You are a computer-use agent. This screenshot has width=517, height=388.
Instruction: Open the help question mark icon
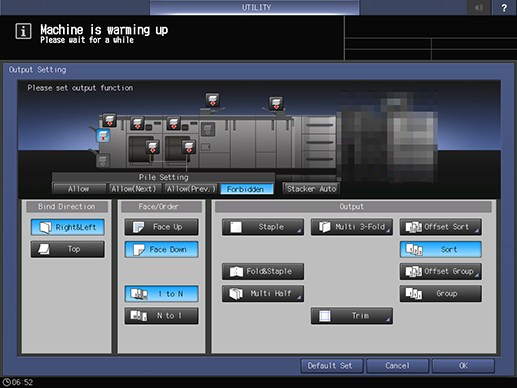click(x=504, y=7)
